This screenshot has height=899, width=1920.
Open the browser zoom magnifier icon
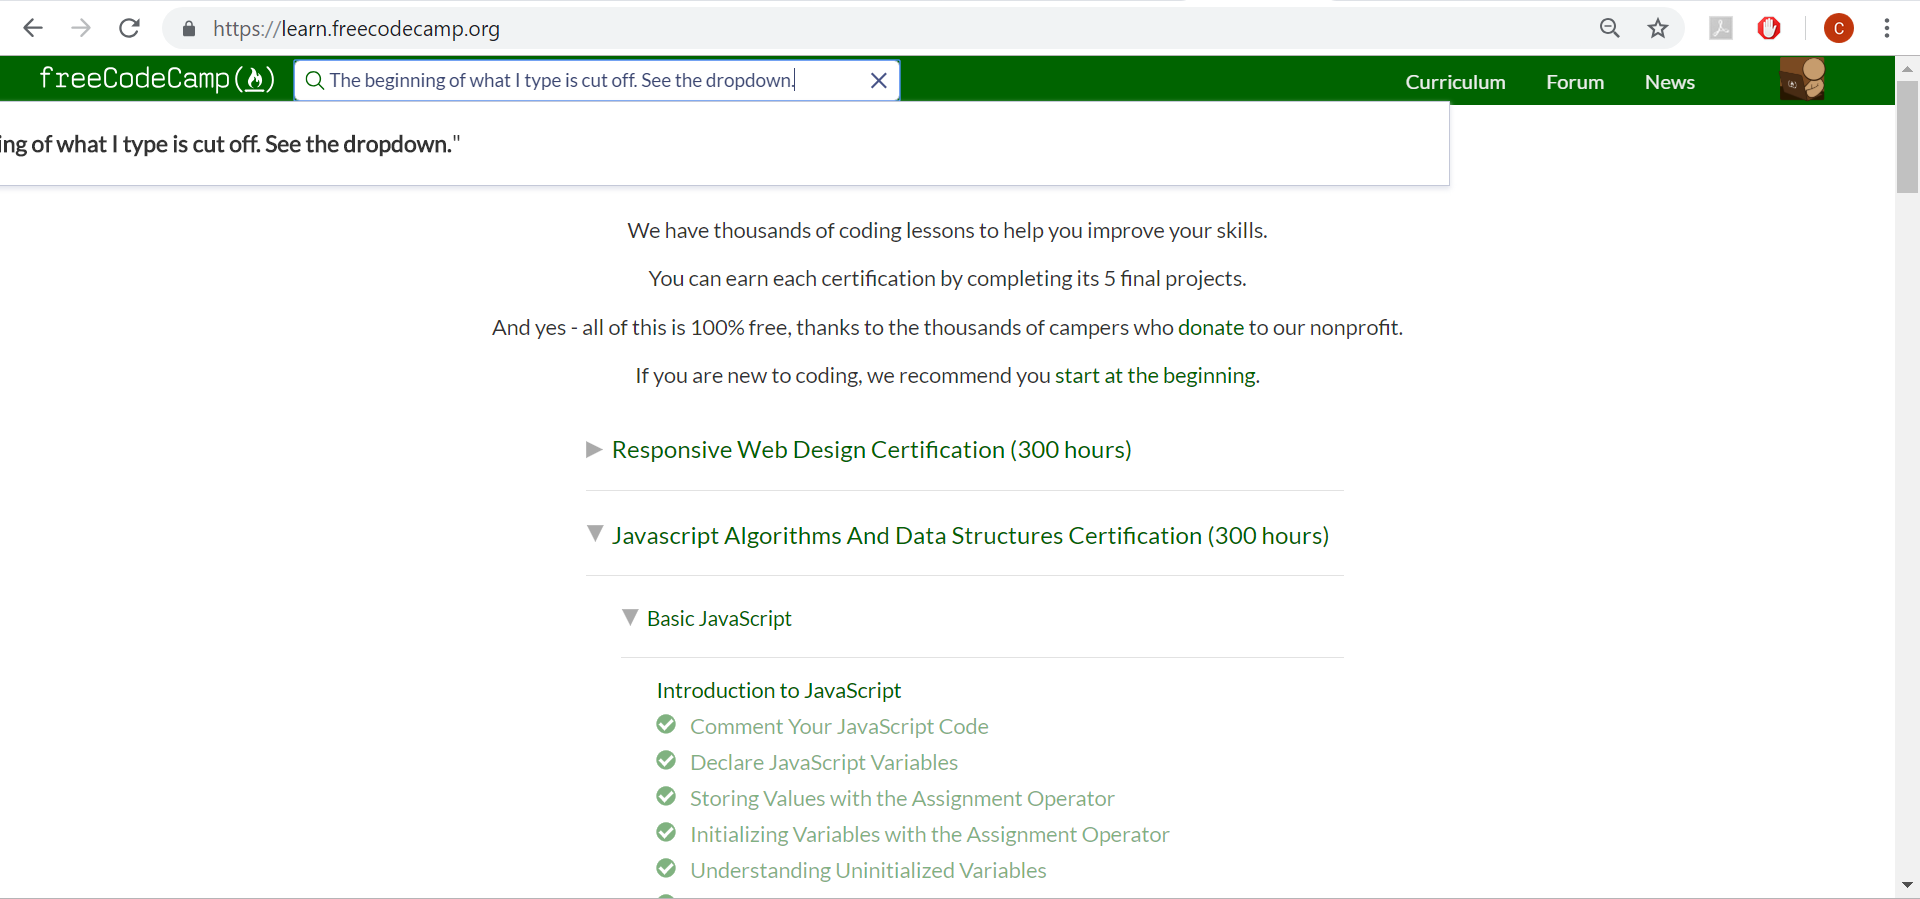click(x=1609, y=28)
